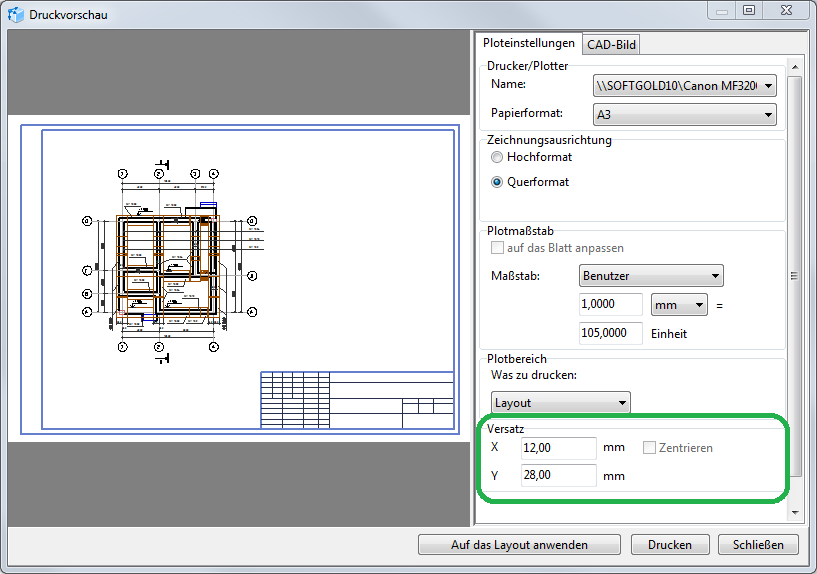This screenshot has height=574, width=817.
Task: Minimize the print preview window
Action: (x=721, y=10)
